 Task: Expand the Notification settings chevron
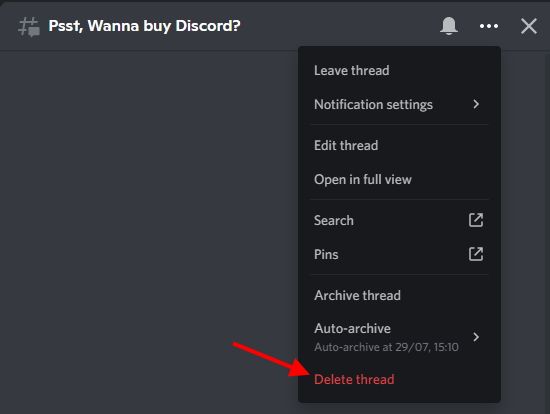pyautogui.click(x=476, y=104)
